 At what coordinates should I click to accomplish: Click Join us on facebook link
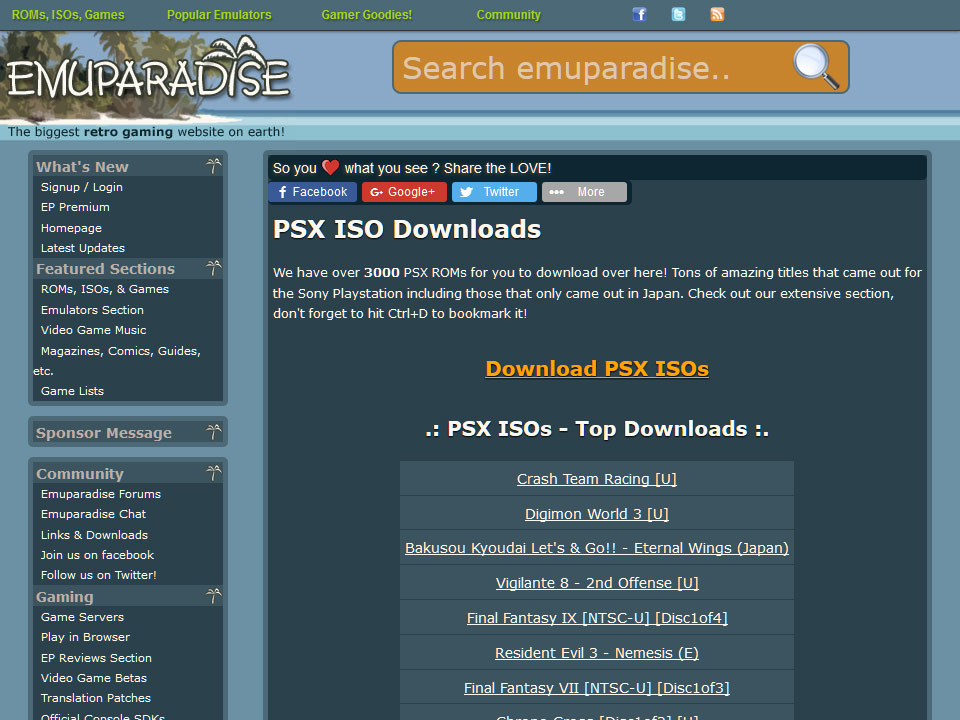[97, 555]
